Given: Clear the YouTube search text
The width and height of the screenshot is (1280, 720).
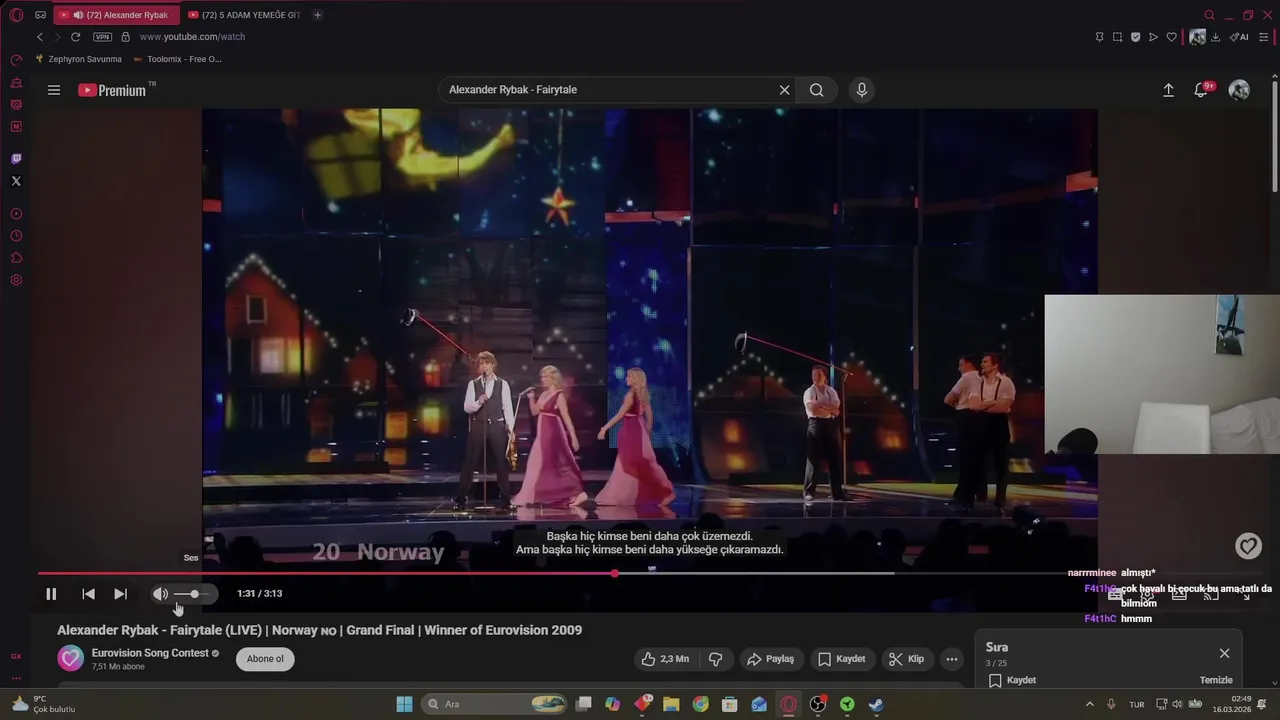Looking at the screenshot, I should [x=785, y=90].
